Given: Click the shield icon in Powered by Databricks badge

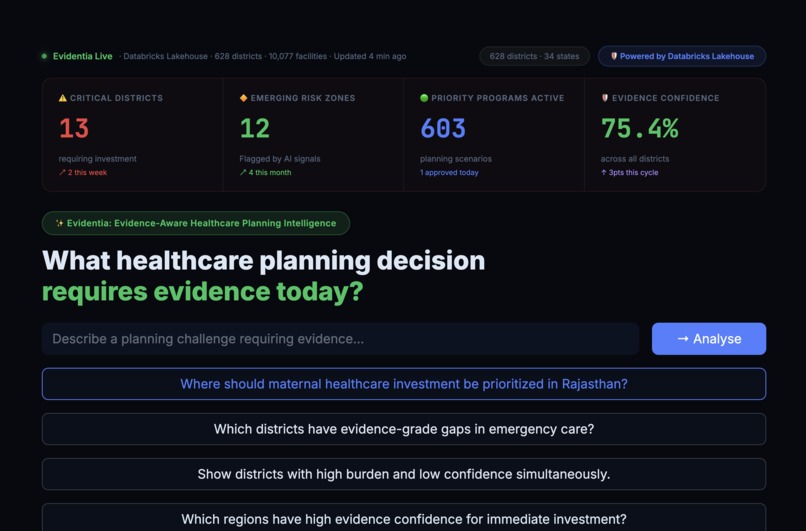Looking at the screenshot, I should (x=614, y=56).
